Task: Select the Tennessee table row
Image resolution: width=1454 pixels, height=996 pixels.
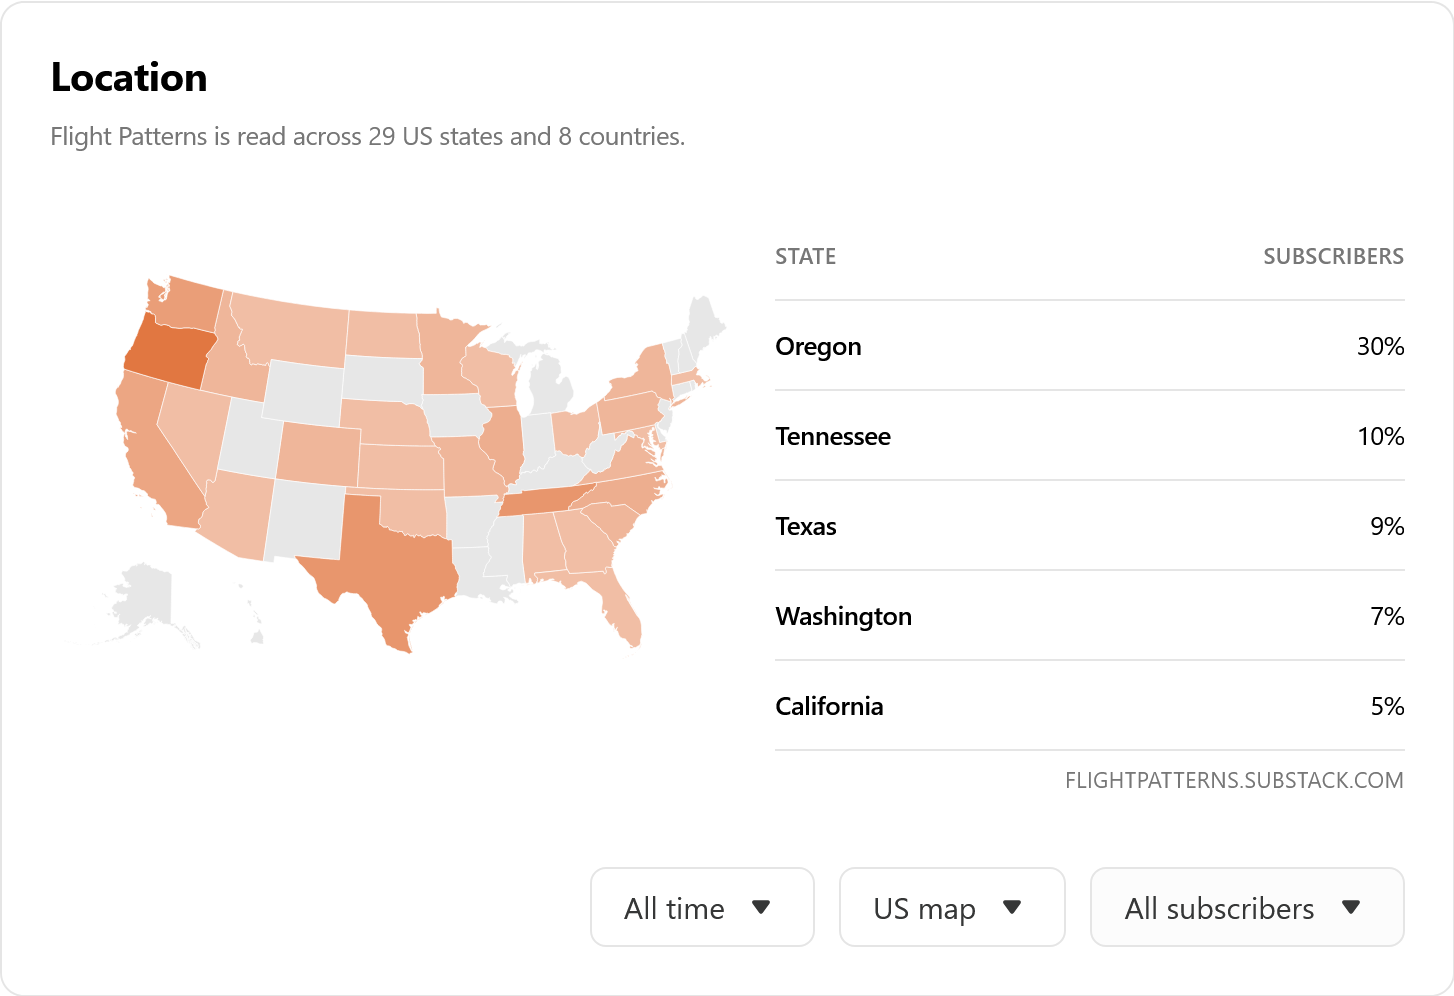Action: (1089, 436)
